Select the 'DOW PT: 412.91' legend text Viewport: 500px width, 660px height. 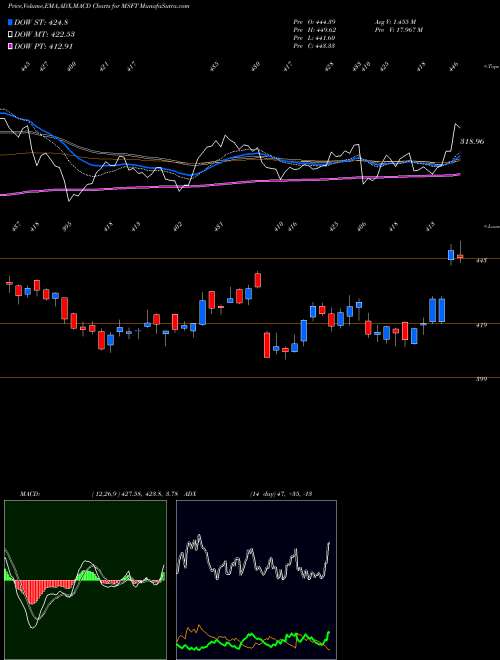(x=43, y=46)
